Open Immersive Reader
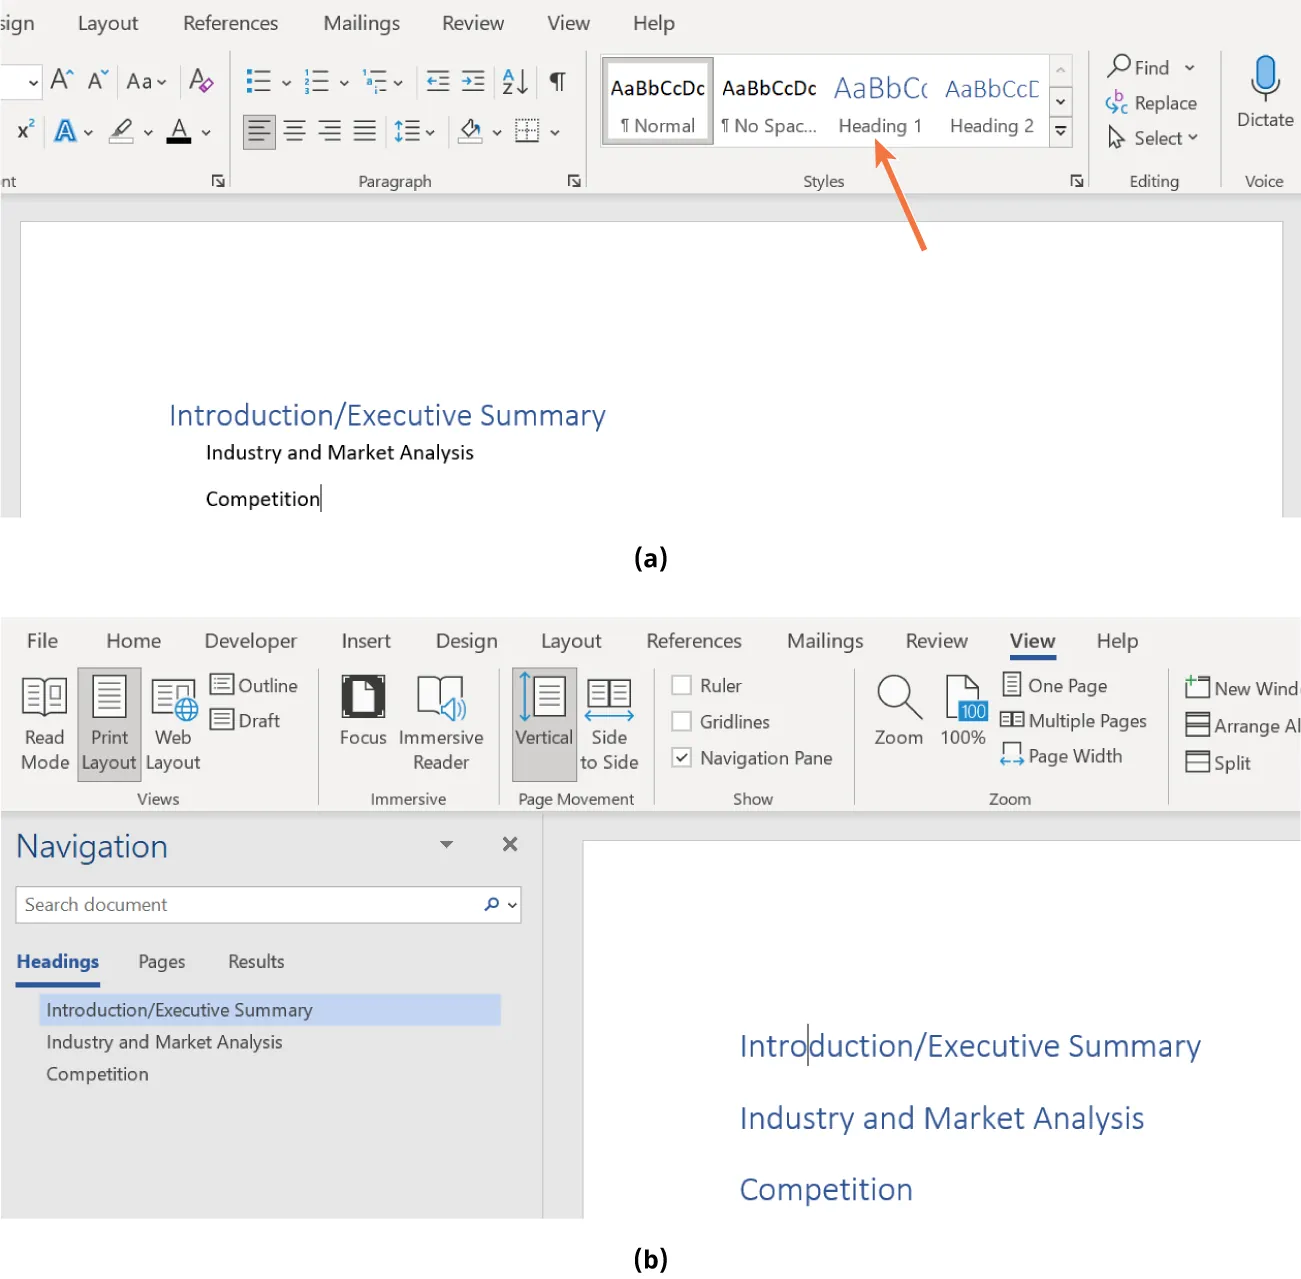Viewport: 1301px width, 1279px height. click(x=441, y=720)
